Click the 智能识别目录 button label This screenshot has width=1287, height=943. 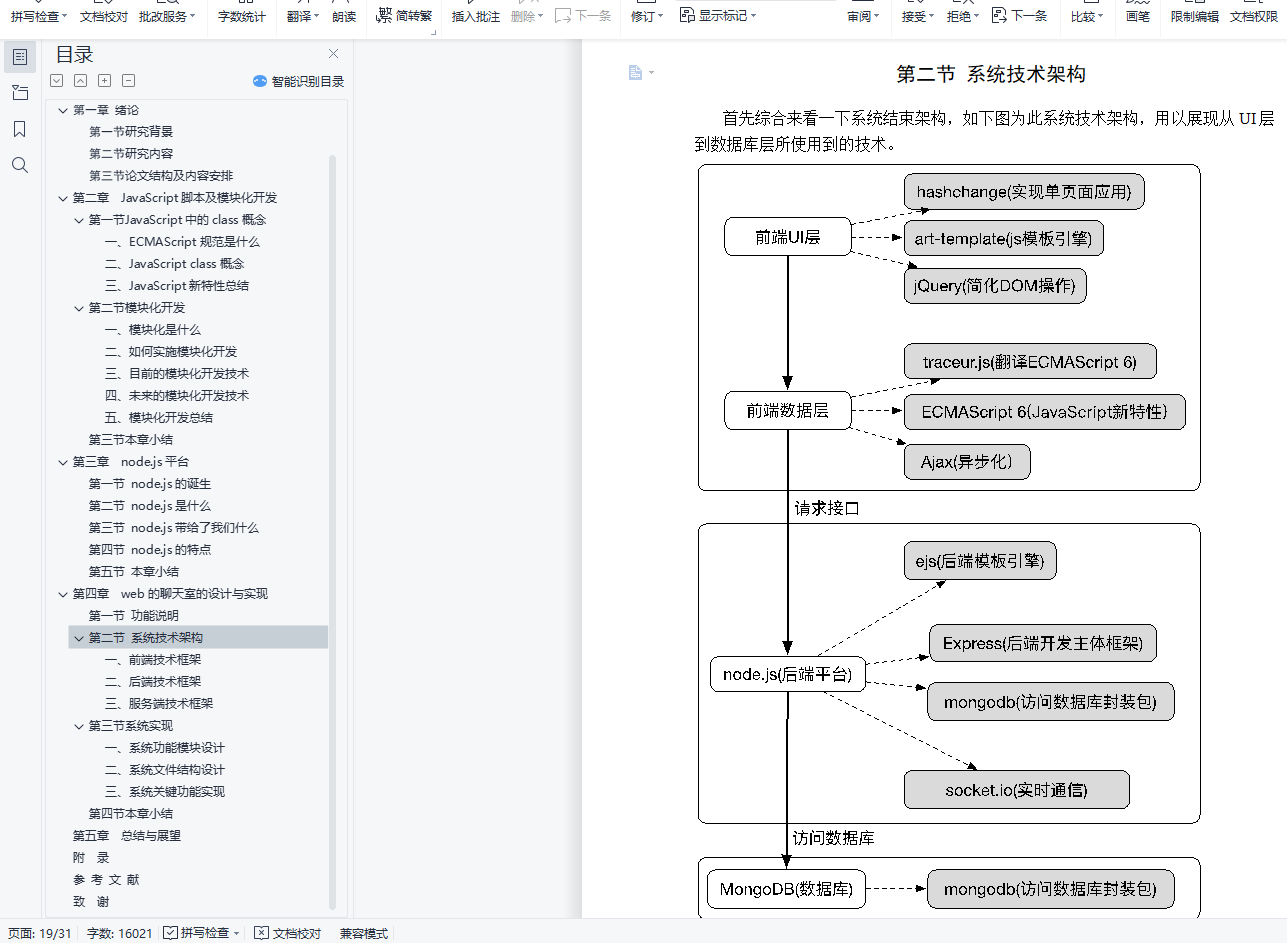pos(308,82)
